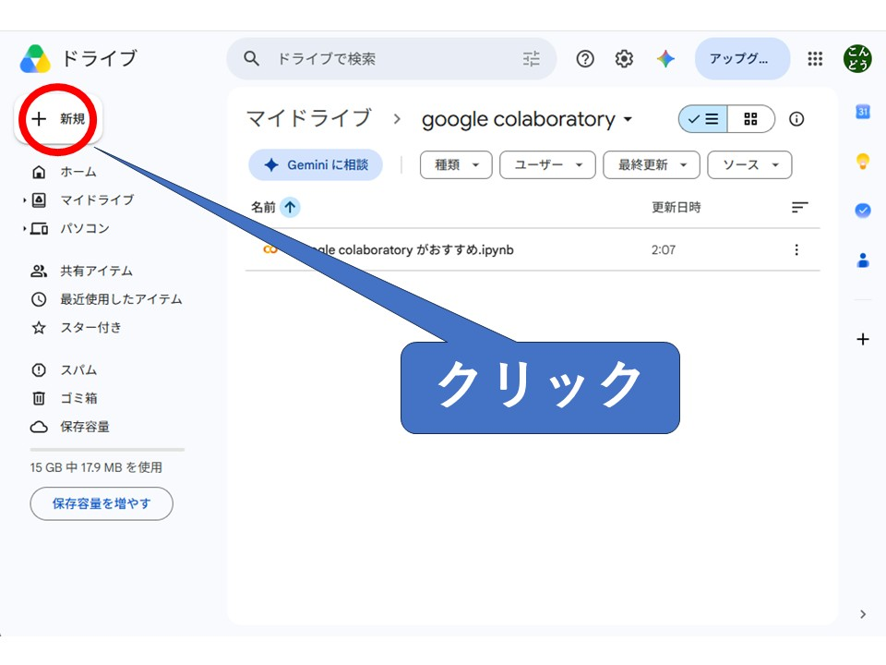The image size is (886, 665).
Task: Go to ホーム in sidebar
Action: pos(79,172)
